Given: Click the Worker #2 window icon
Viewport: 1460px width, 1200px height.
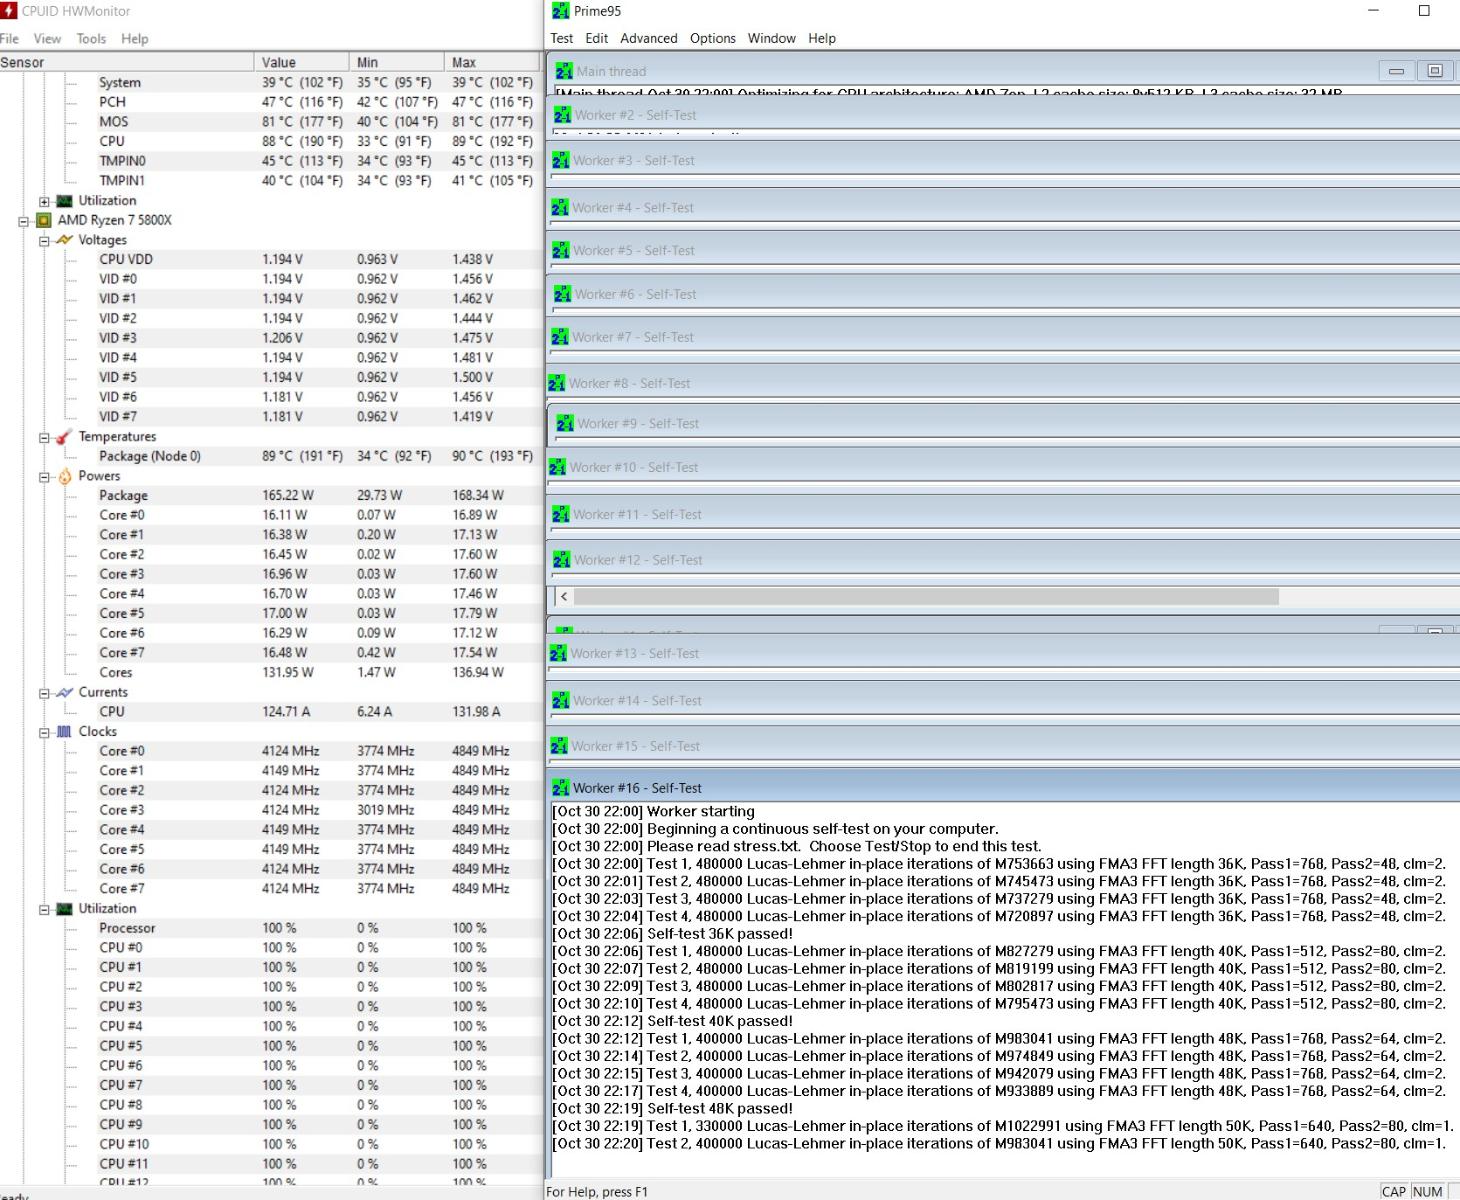Looking at the screenshot, I should coord(562,115).
